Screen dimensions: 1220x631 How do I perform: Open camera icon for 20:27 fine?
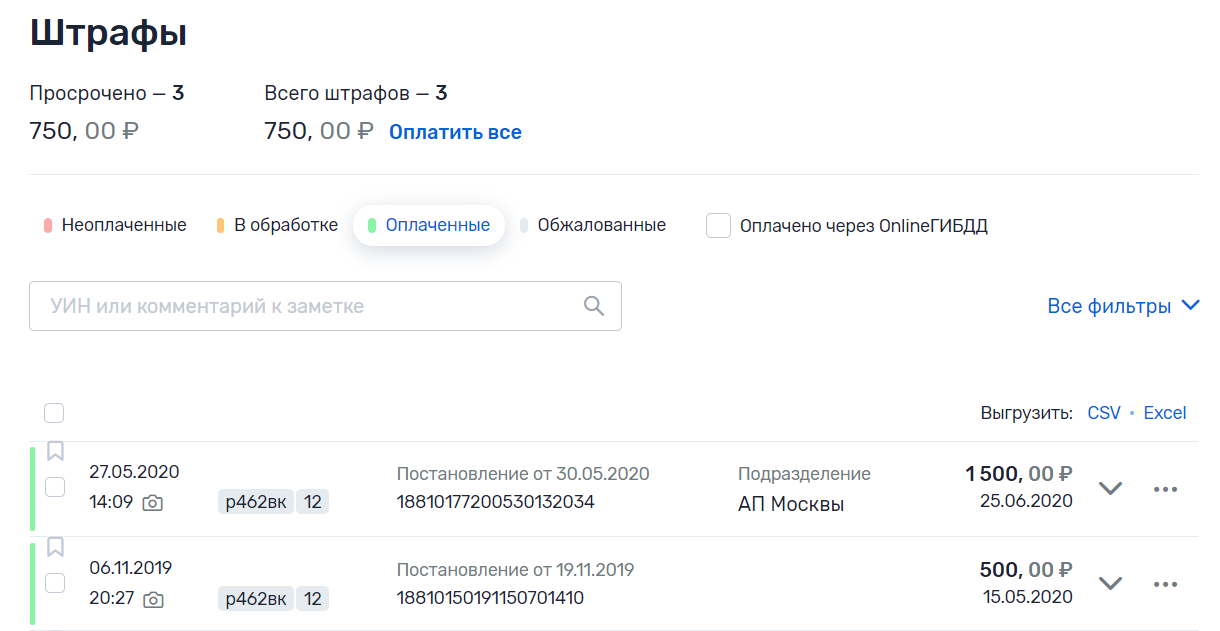(x=152, y=599)
